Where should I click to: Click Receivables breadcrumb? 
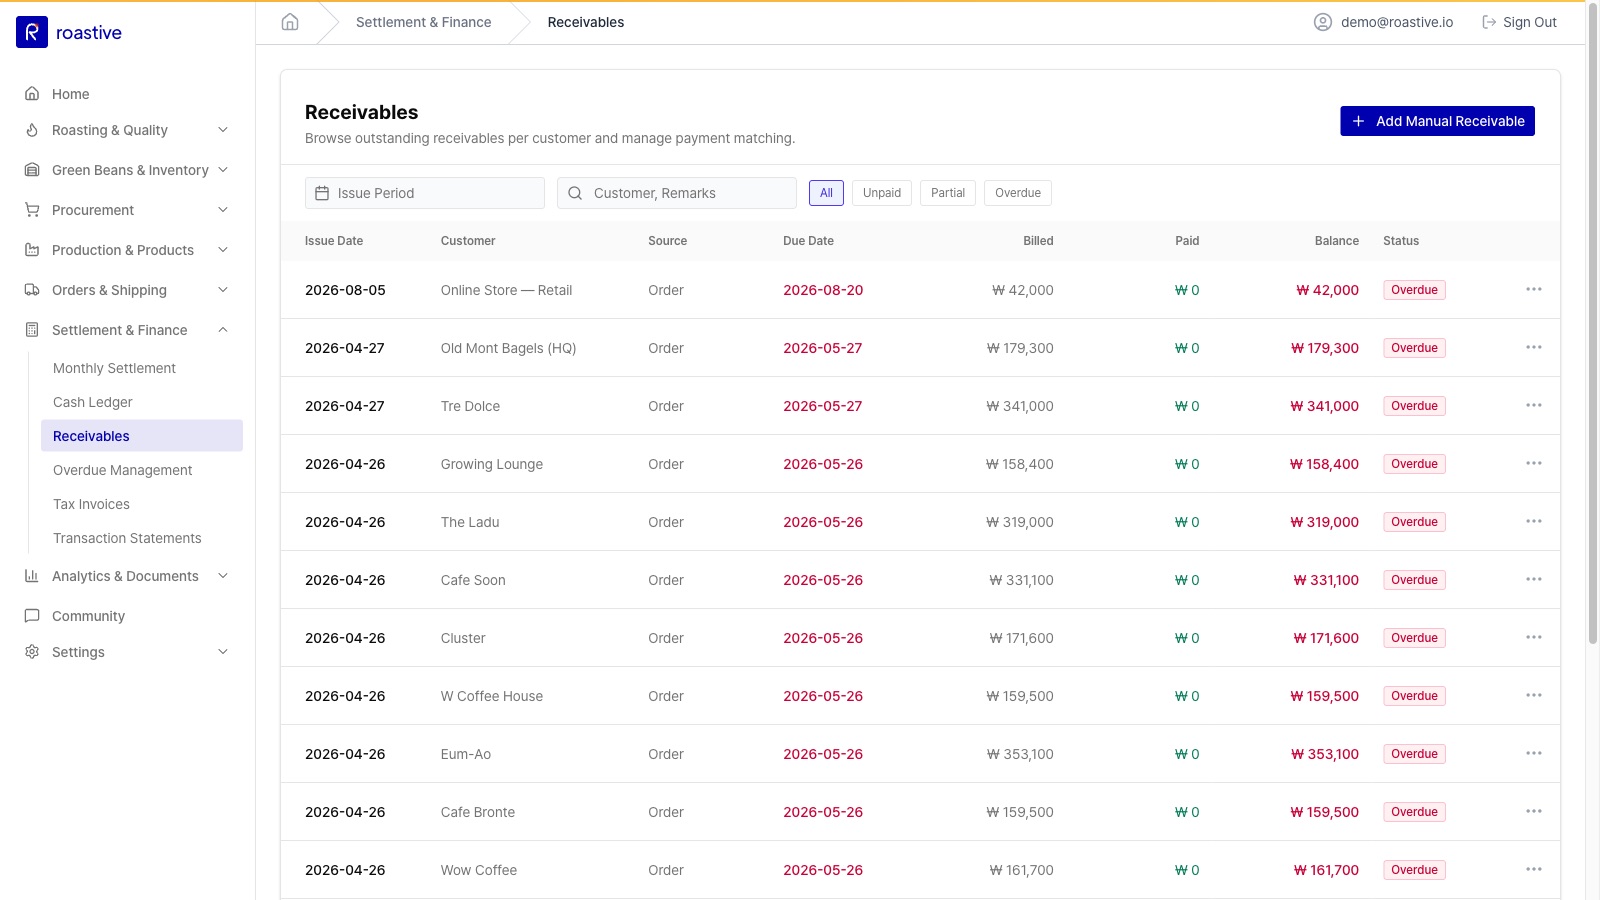tap(586, 22)
